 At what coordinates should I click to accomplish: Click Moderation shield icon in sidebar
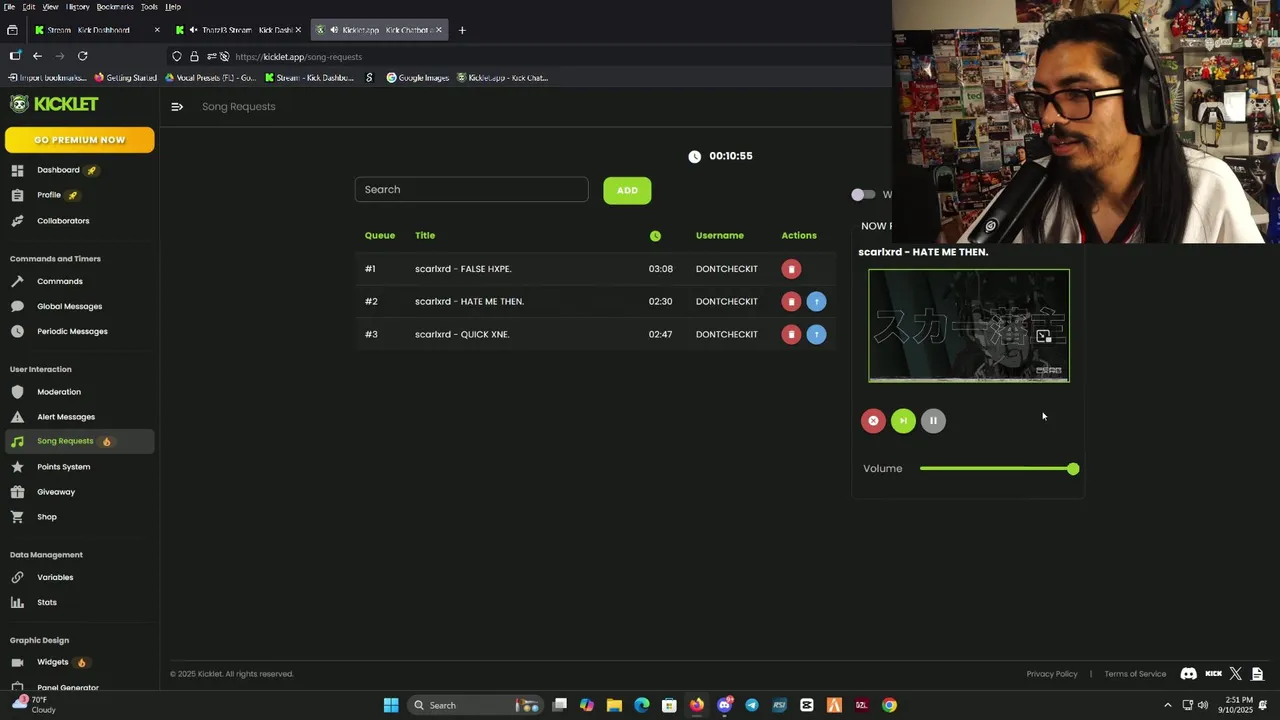pyautogui.click(x=17, y=392)
